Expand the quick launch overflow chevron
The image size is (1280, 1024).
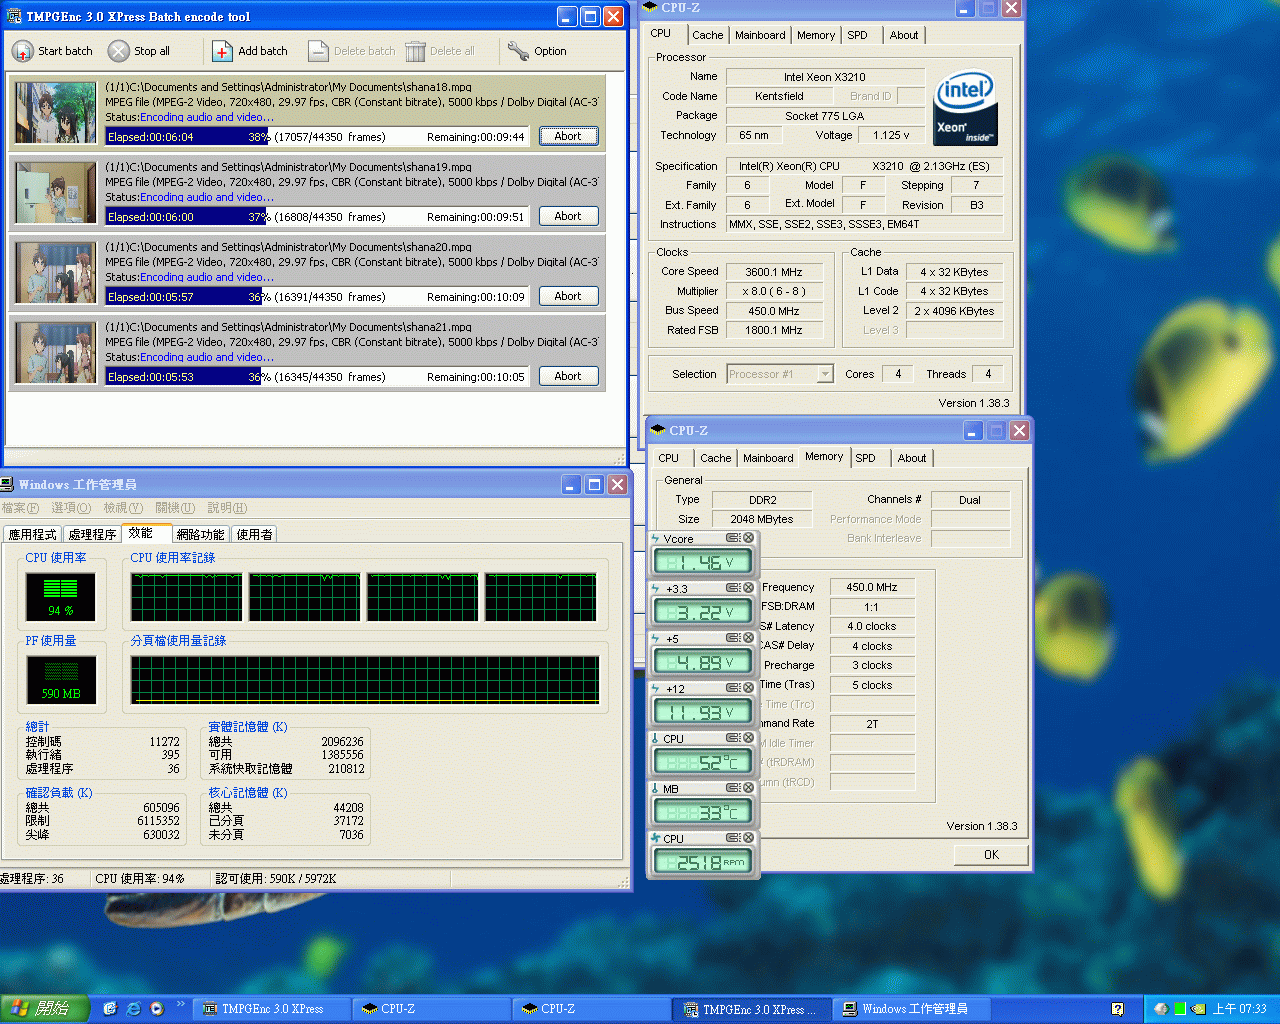pyautogui.click(x=181, y=1004)
